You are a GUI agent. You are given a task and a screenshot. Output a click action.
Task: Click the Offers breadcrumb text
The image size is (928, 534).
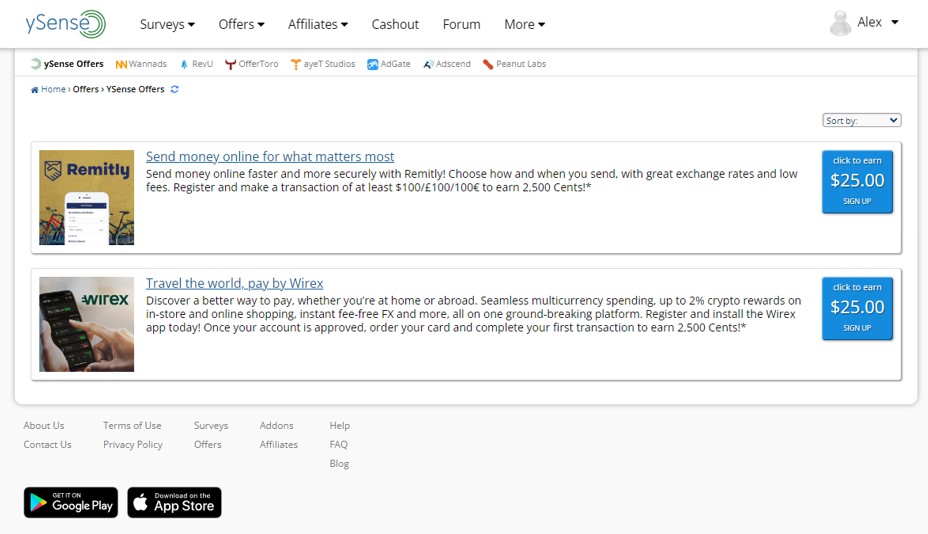pos(86,89)
